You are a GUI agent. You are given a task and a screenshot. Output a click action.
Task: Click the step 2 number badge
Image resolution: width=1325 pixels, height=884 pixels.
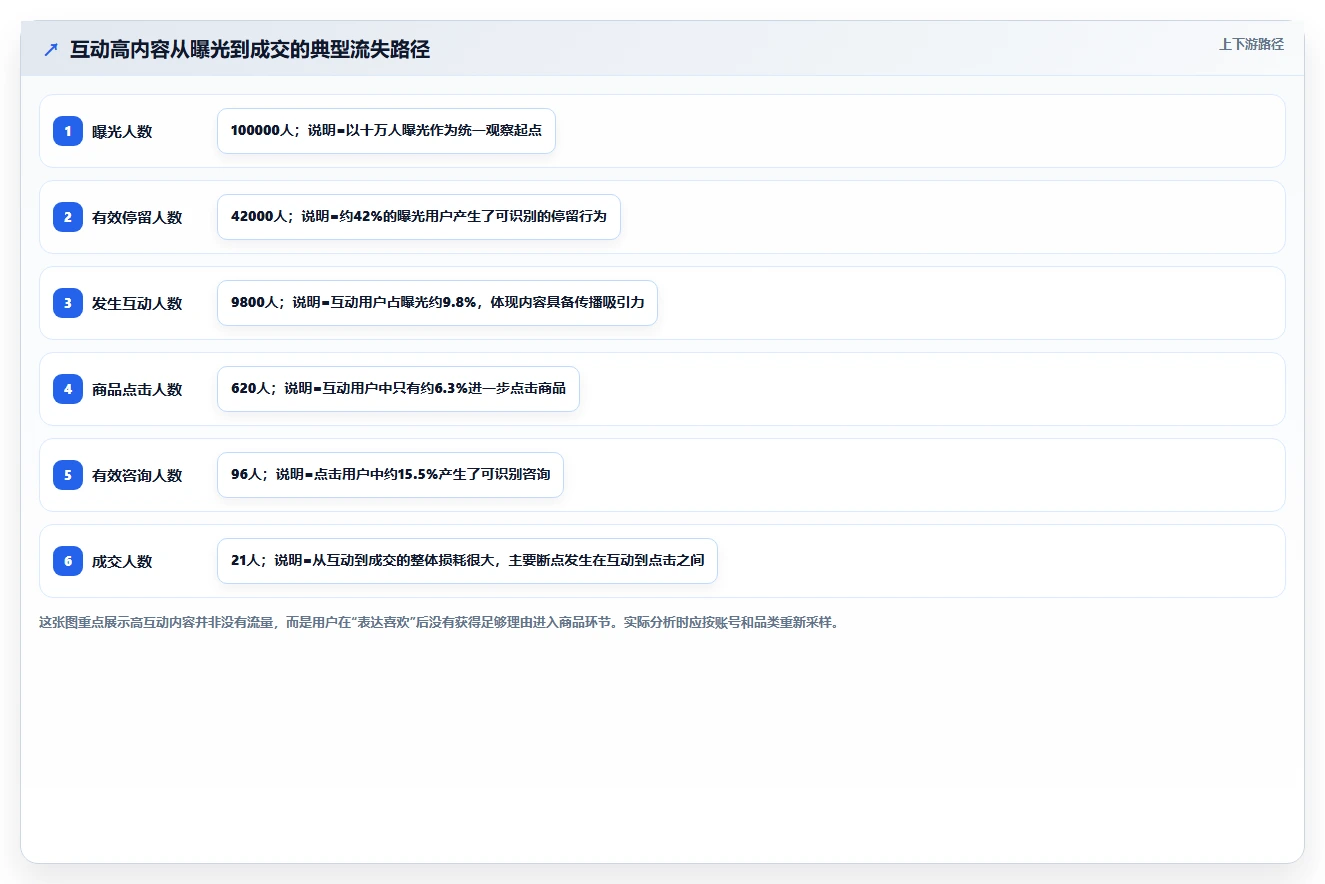(68, 217)
